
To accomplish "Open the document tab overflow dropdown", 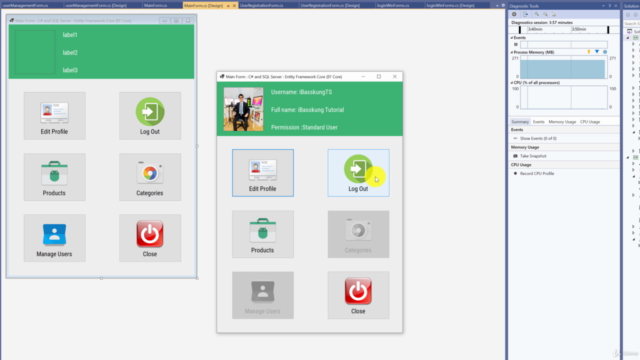I will pyautogui.click(x=497, y=6).
